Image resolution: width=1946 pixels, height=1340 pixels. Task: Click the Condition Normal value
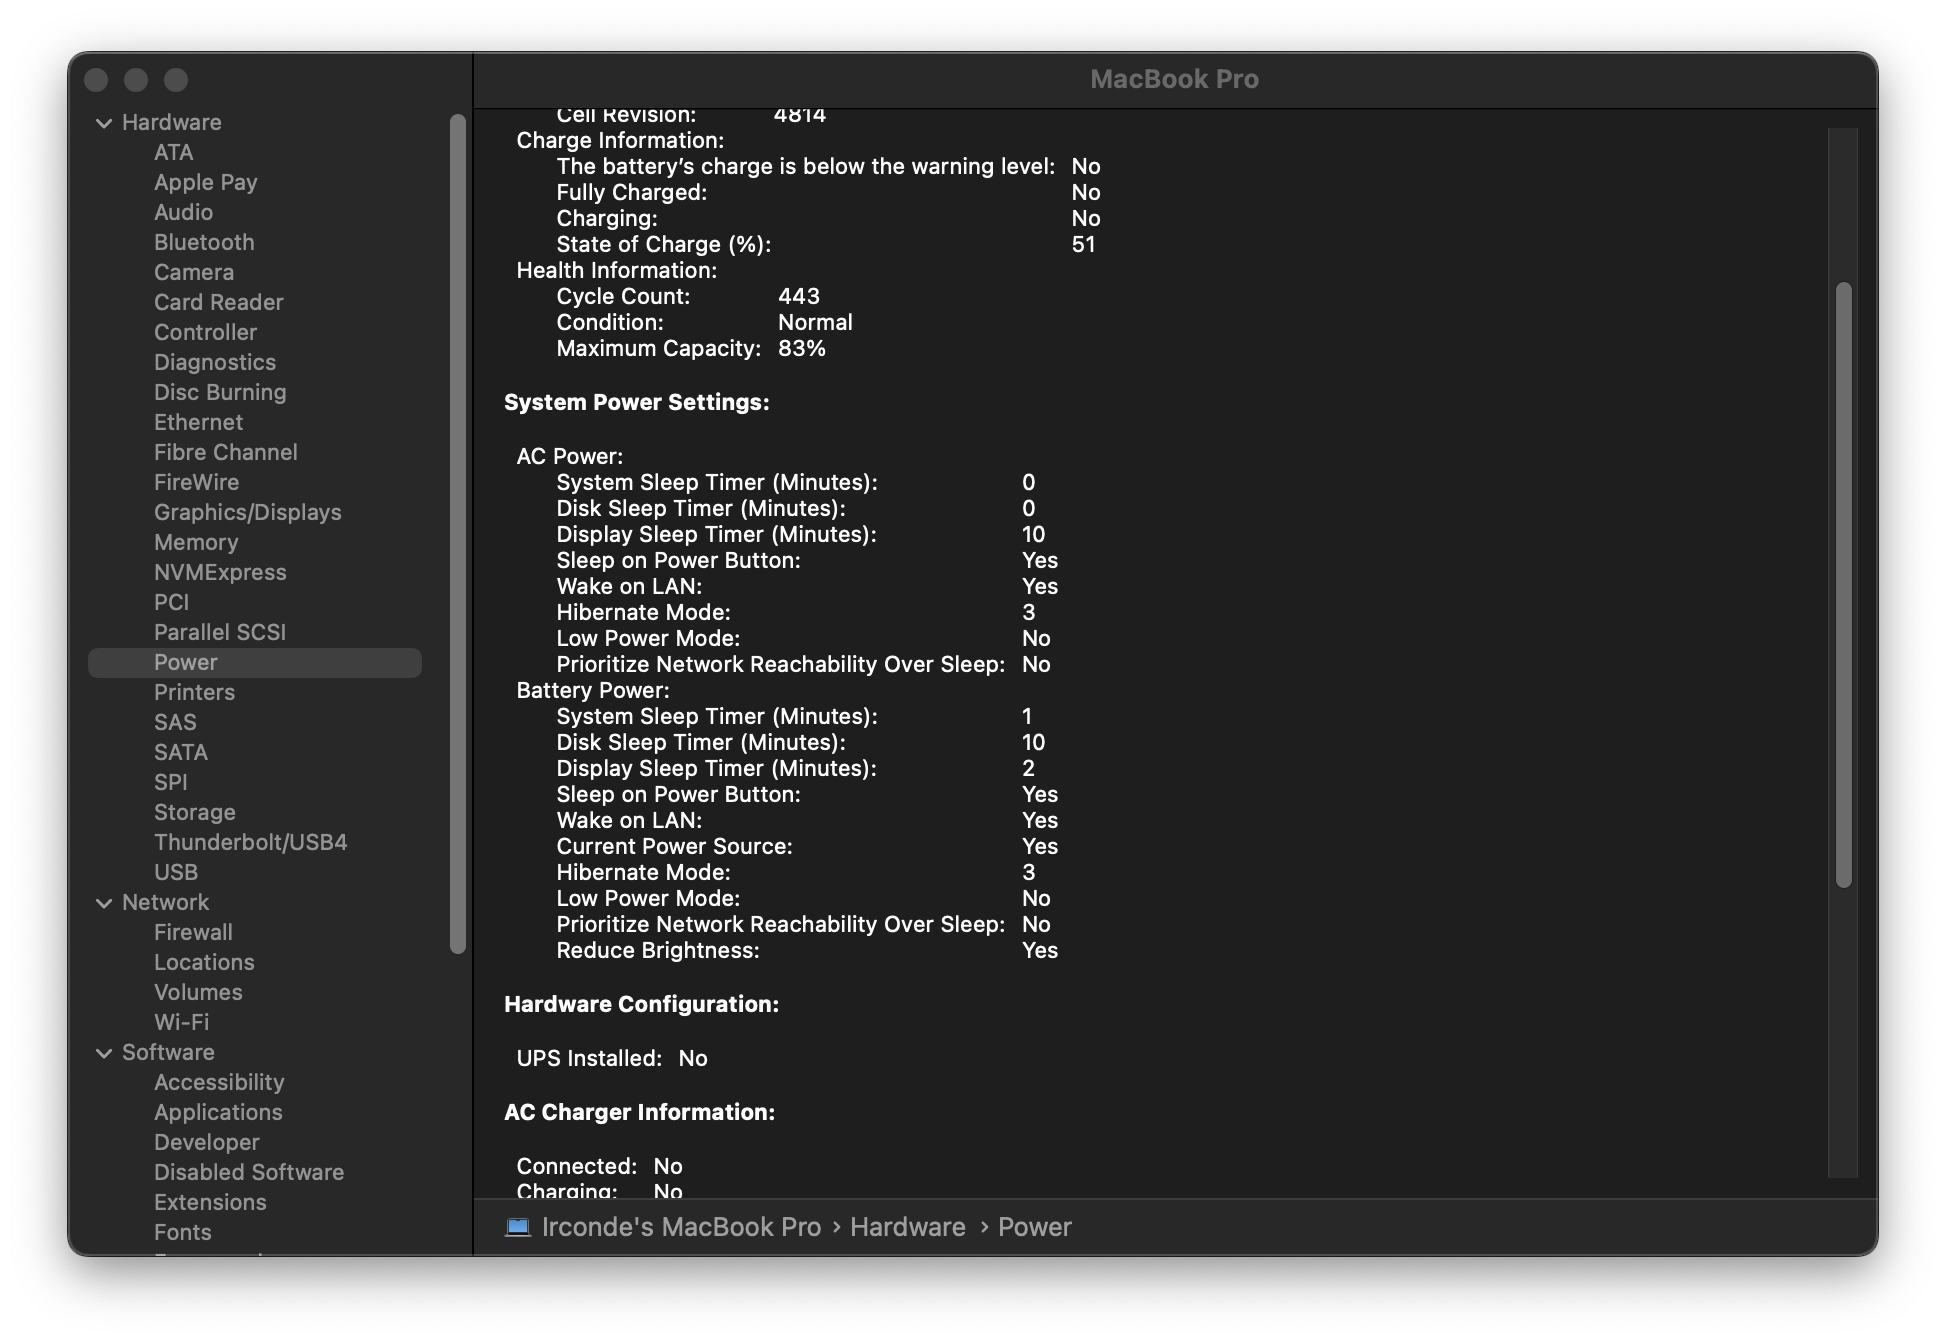816,322
